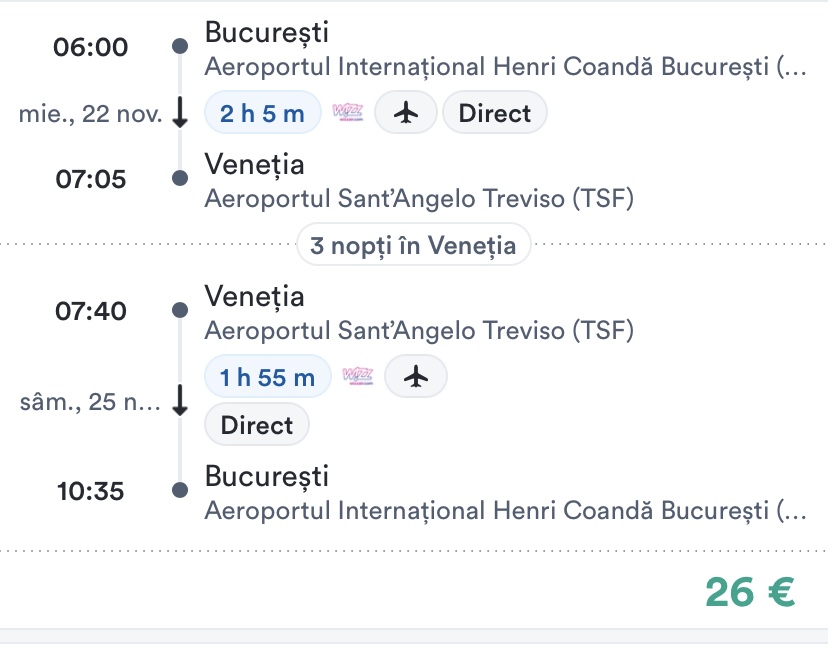
Task: Click the 1 h 55 m duration badge
Action: (267, 376)
